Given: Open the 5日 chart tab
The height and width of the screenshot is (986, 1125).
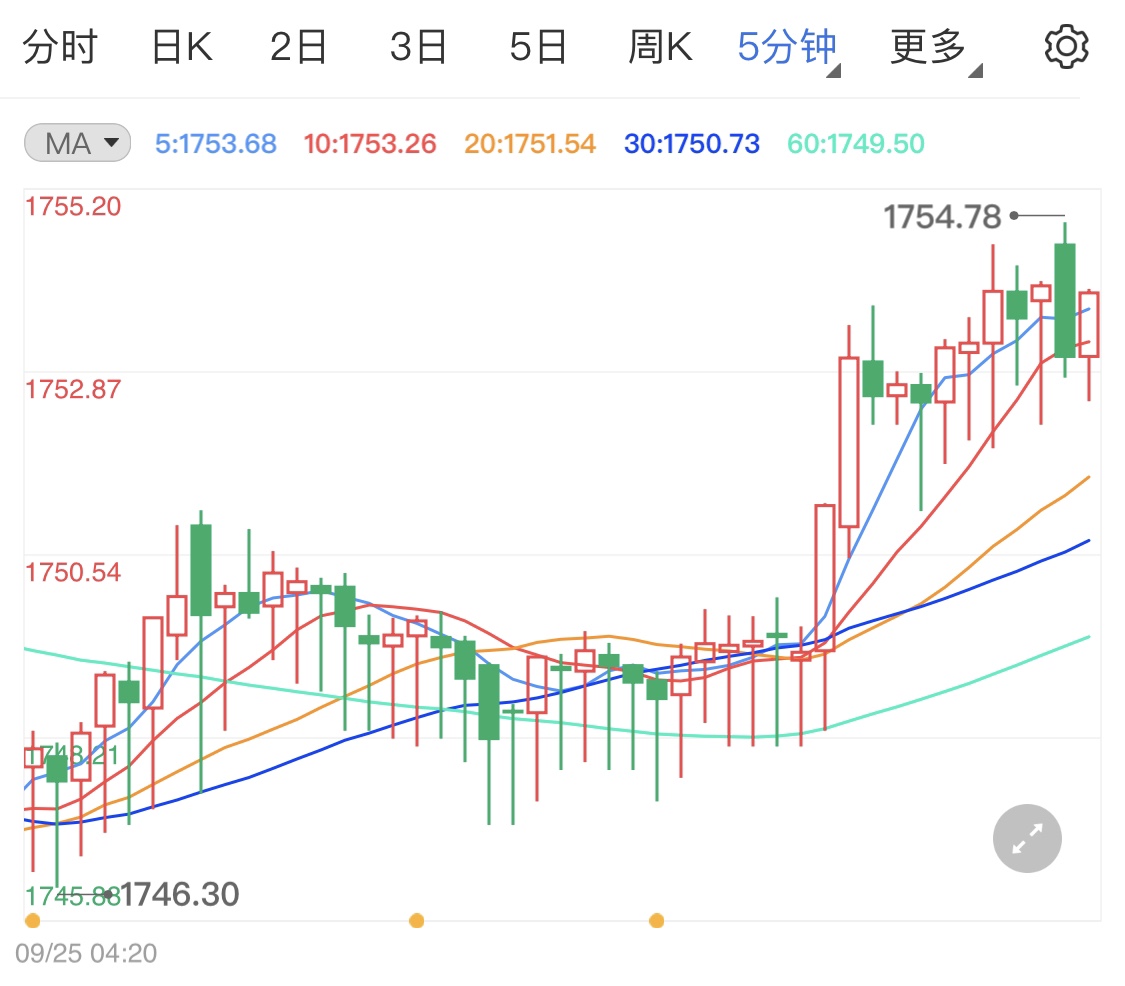Looking at the screenshot, I should (538, 47).
